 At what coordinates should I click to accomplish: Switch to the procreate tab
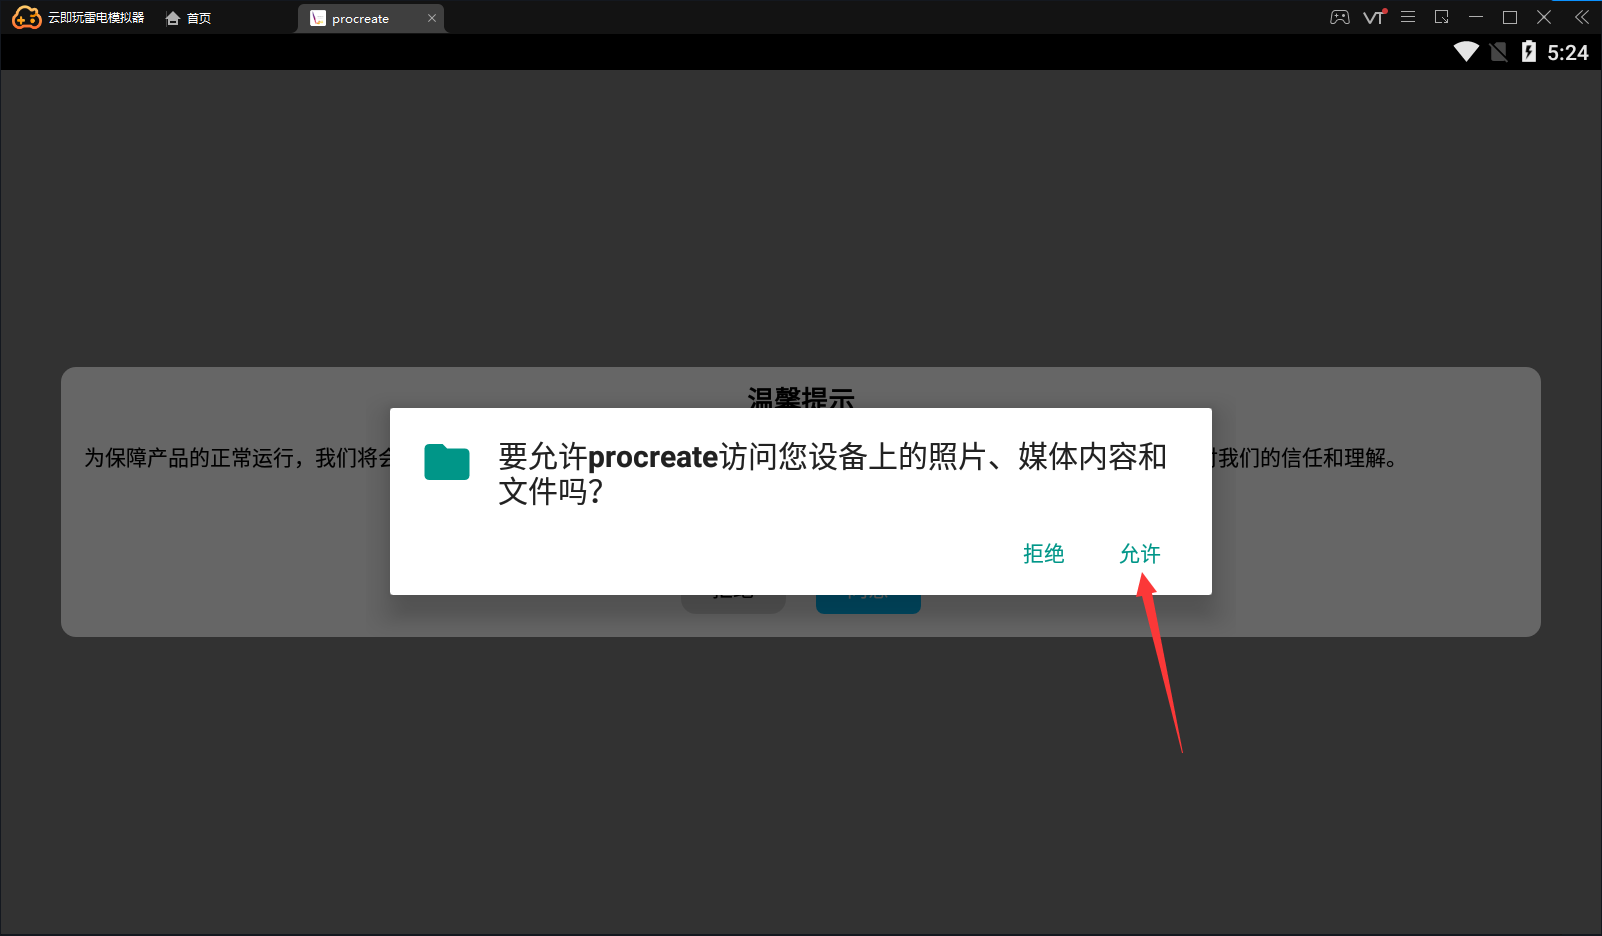(360, 19)
